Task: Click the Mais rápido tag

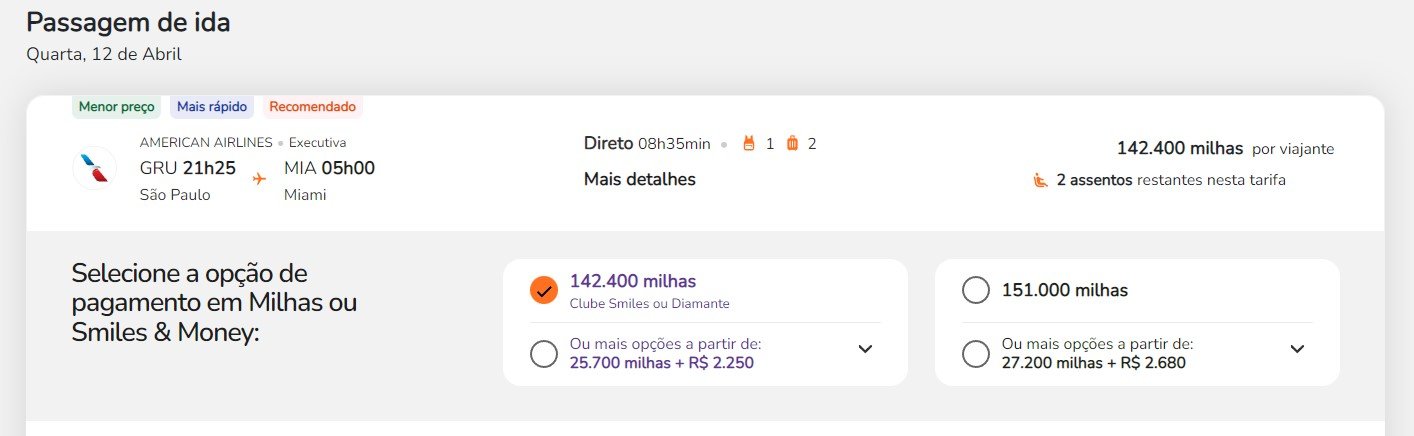Action: [x=212, y=106]
